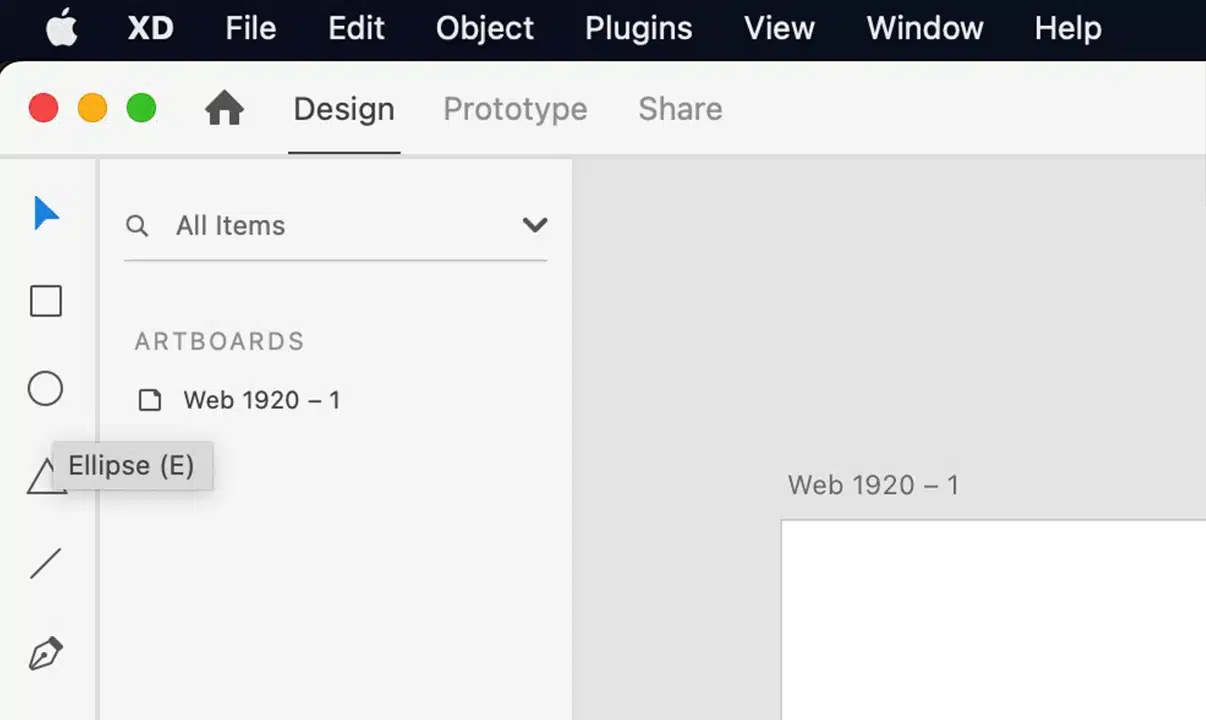Switch to the Share tab

coord(679,109)
